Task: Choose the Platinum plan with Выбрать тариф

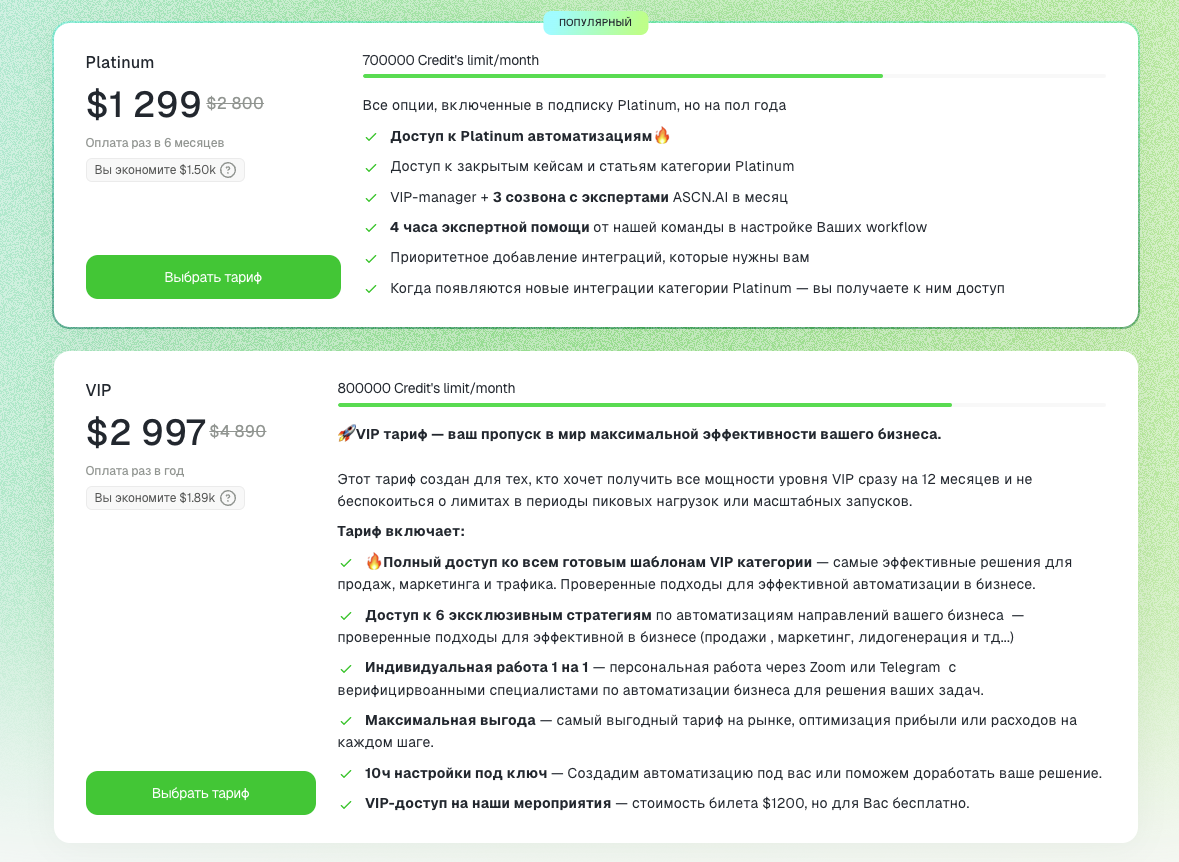Action: click(x=213, y=277)
